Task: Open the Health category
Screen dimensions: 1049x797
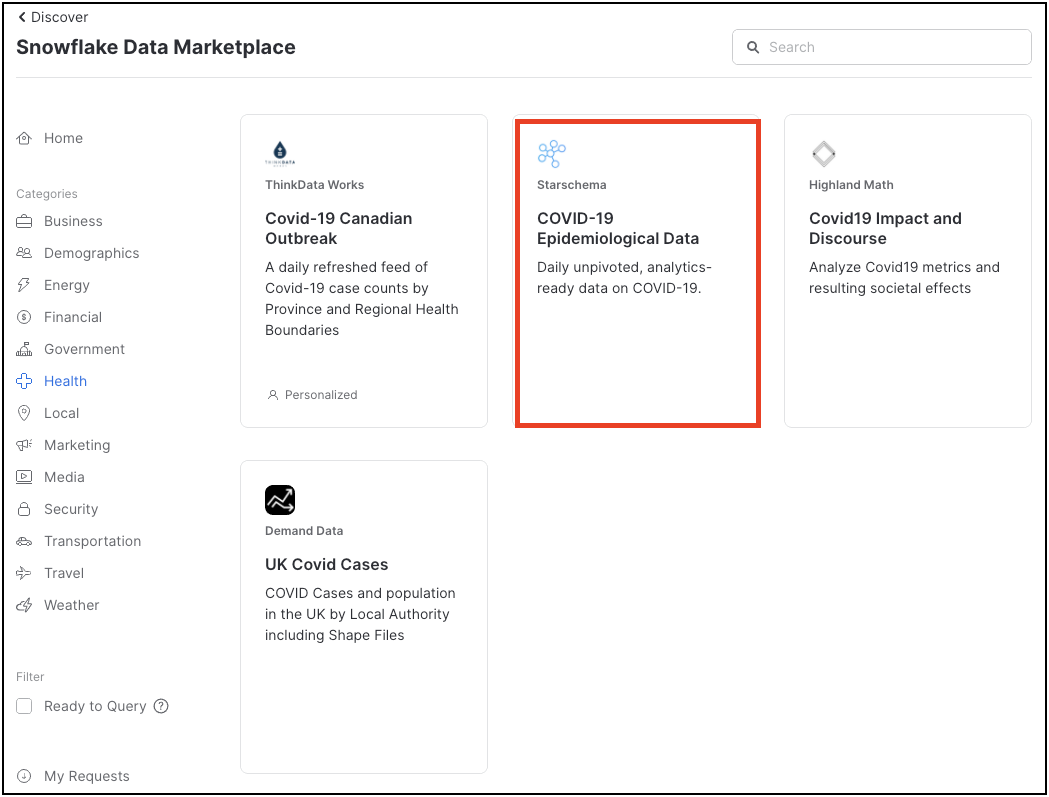Action: coord(65,381)
